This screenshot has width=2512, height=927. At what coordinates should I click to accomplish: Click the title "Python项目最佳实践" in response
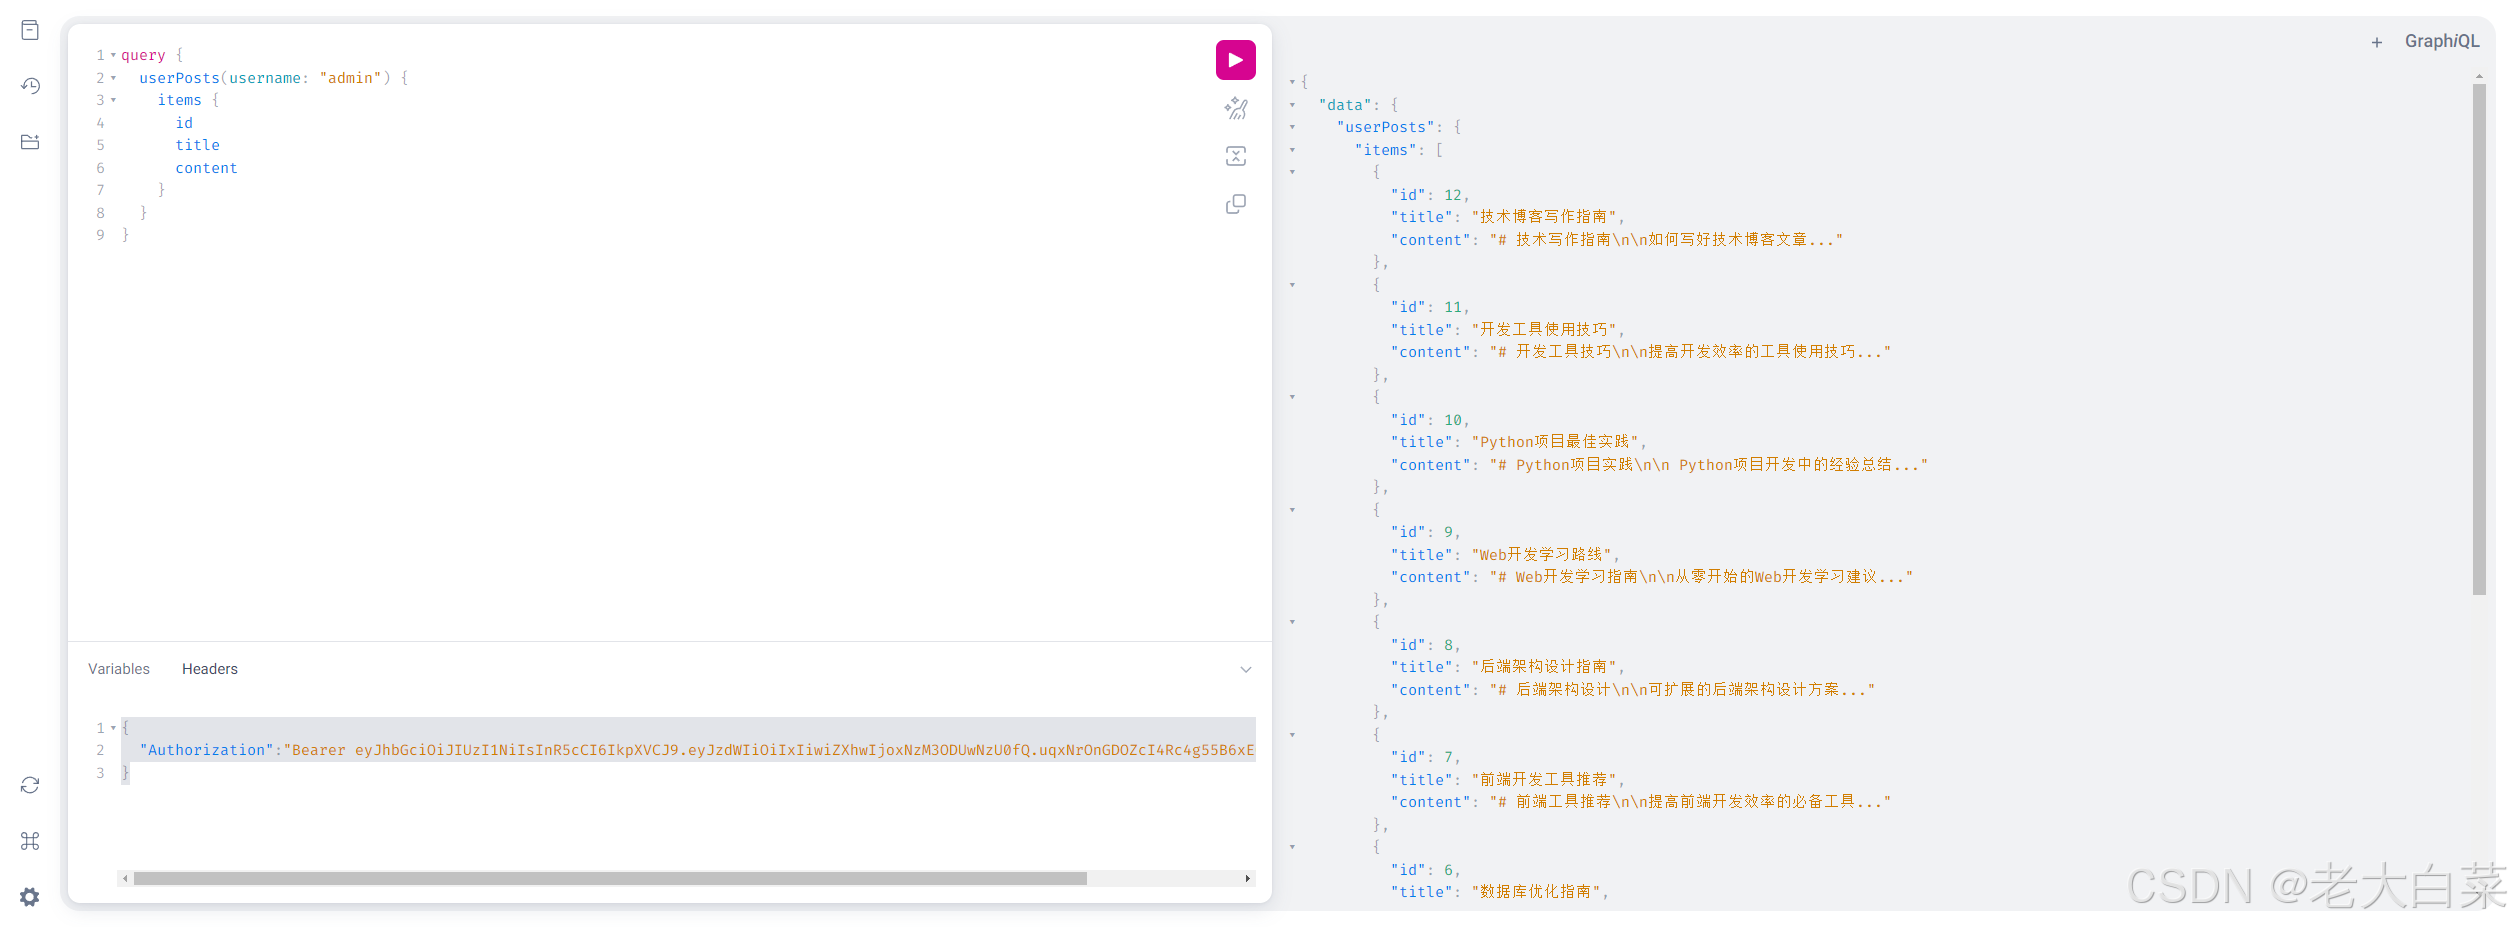1555,442
